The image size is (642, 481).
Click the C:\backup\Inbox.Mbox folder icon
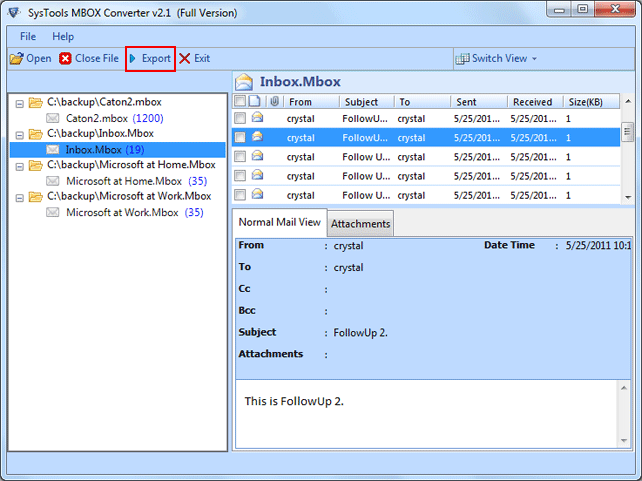[36, 133]
